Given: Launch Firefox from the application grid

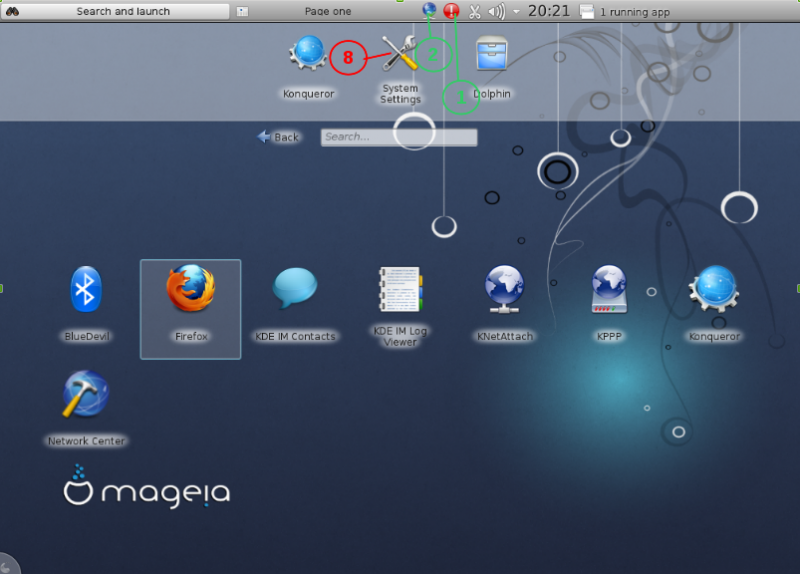Looking at the screenshot, I should click(x=190, y=309).
